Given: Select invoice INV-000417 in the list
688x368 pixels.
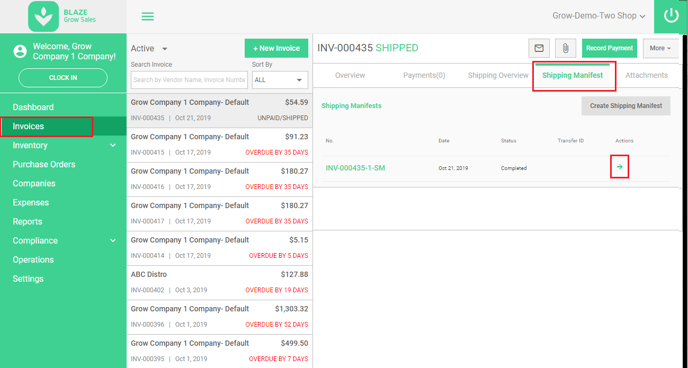Looking at the screenshot, I should [x=219, y=214].
